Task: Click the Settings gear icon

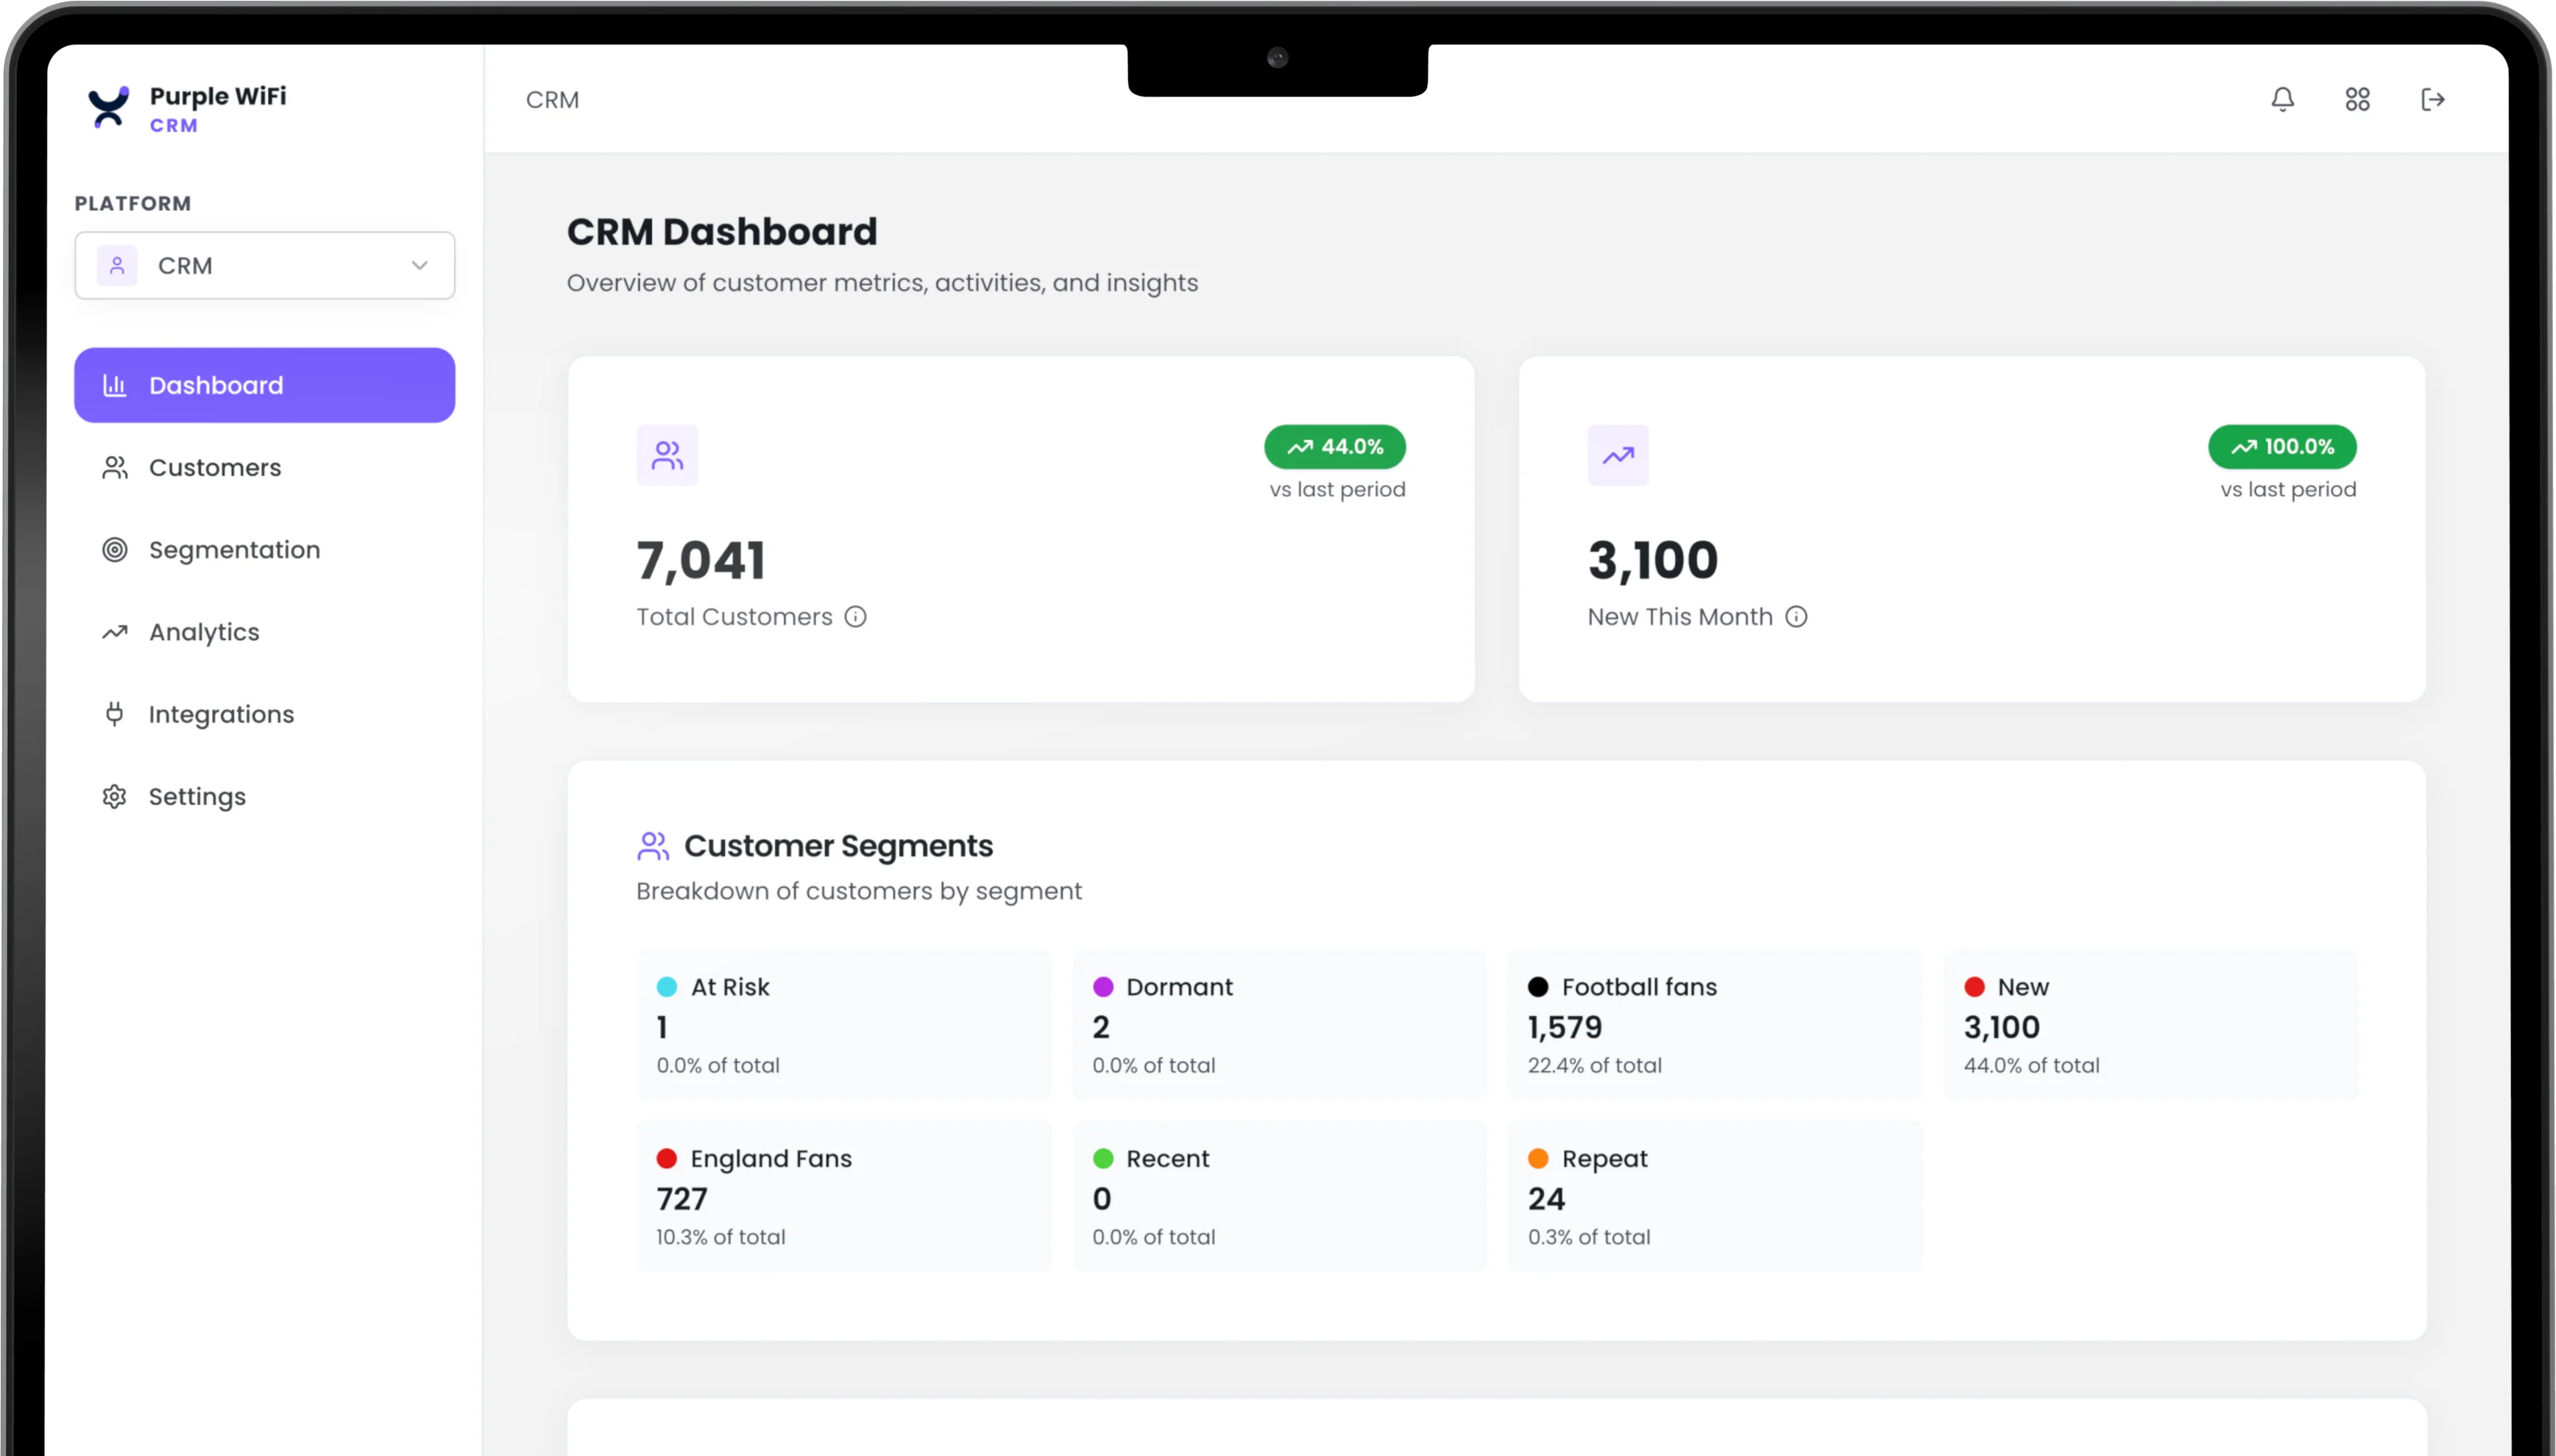Action: tap(115, 796)
